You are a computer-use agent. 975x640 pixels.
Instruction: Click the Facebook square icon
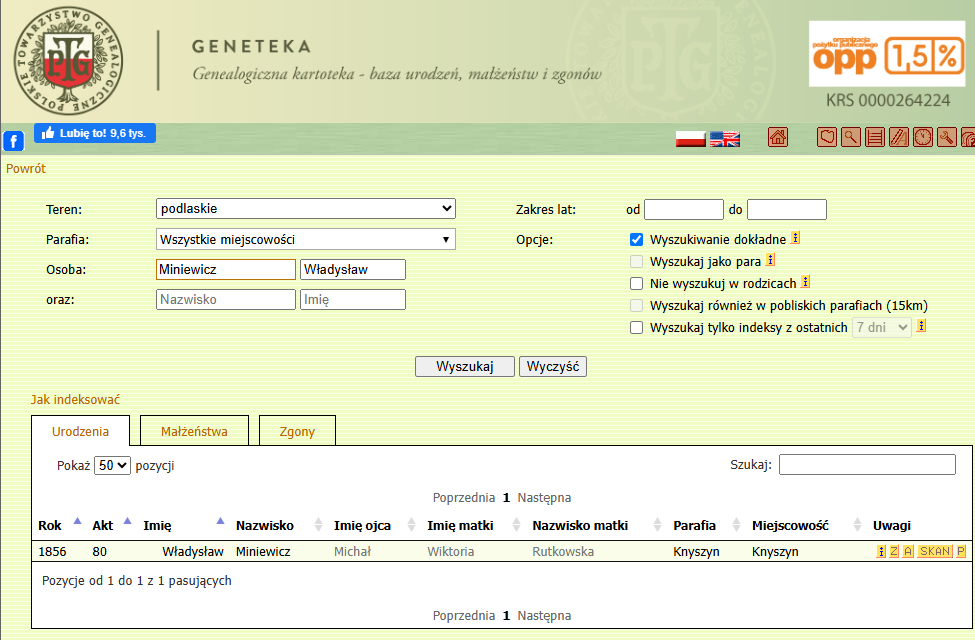(x=14, y=141)
